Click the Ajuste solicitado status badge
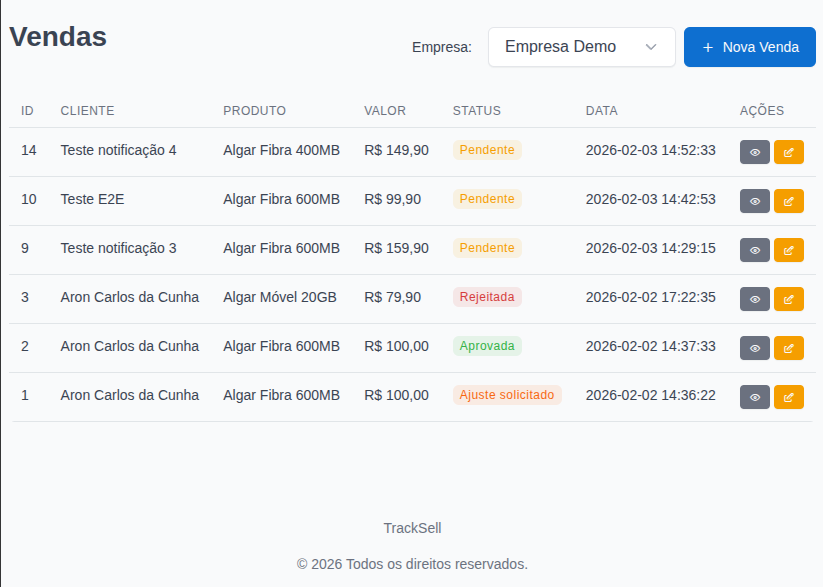This screenshot has height=587, width=823. point(507,395)
